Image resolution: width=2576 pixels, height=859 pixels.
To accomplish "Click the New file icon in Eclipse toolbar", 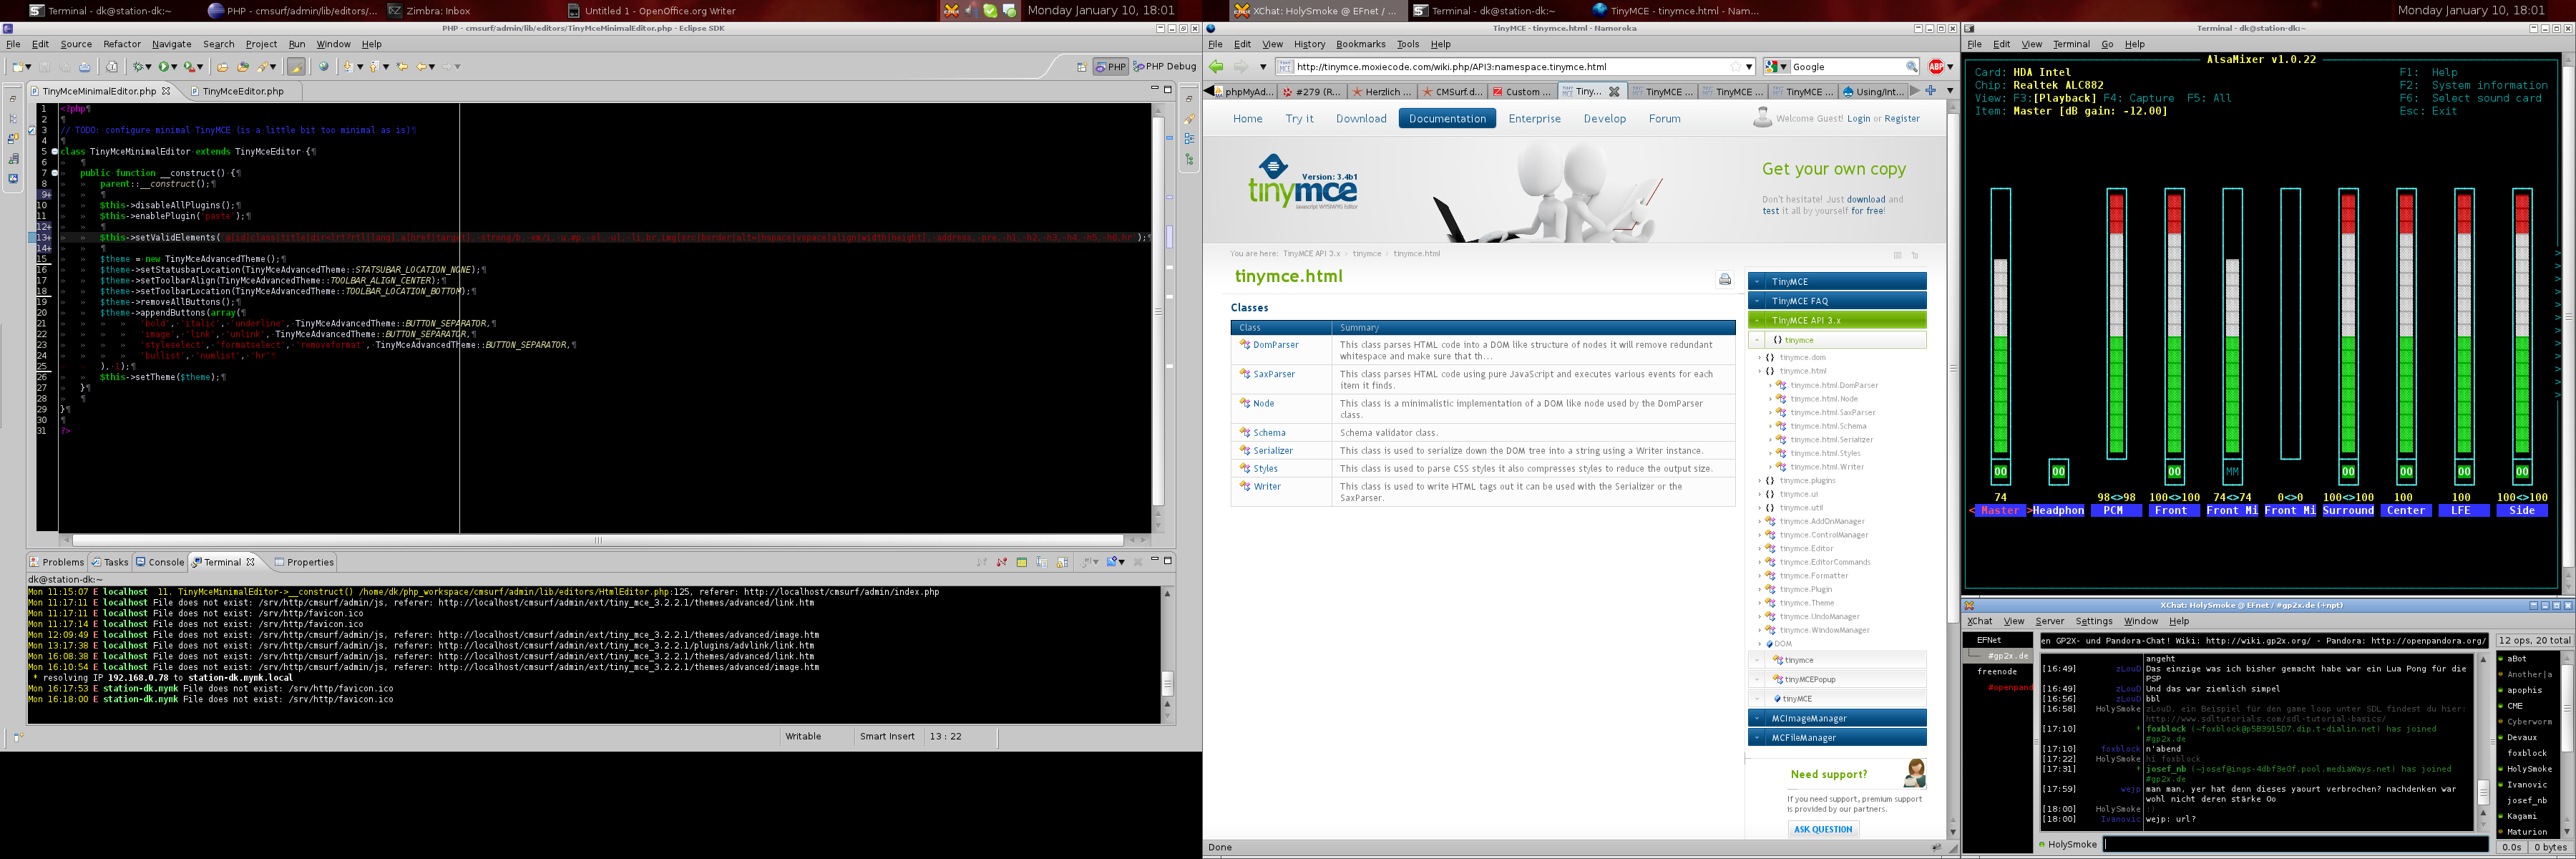I will tap(18, 67).
